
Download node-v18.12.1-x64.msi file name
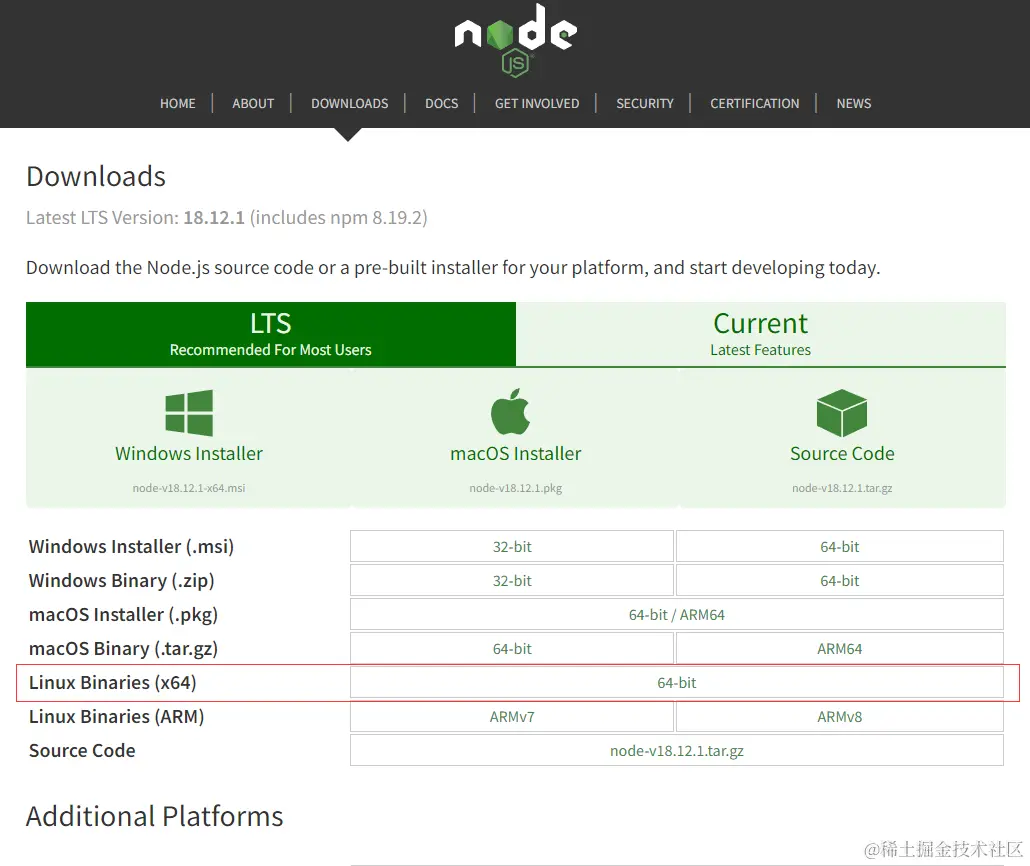point(189,488)
